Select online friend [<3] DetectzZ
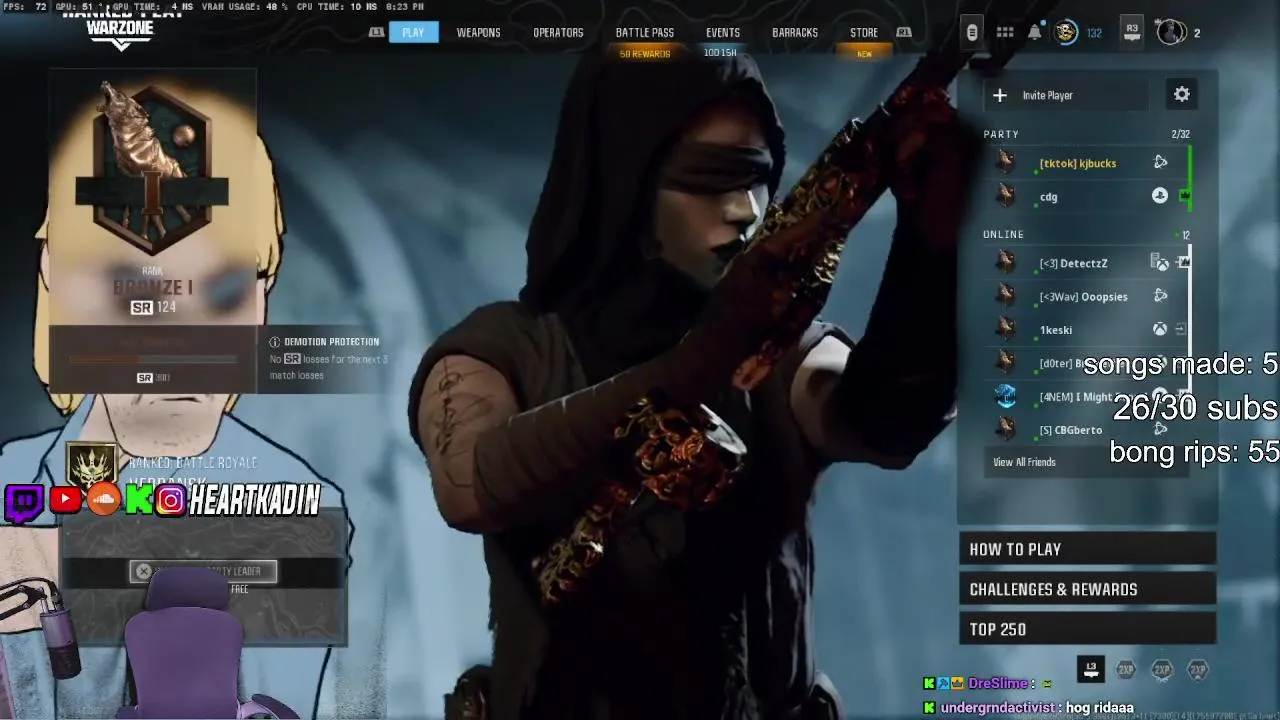This screenshot has height=720, width=1280. coord(1086,263)
